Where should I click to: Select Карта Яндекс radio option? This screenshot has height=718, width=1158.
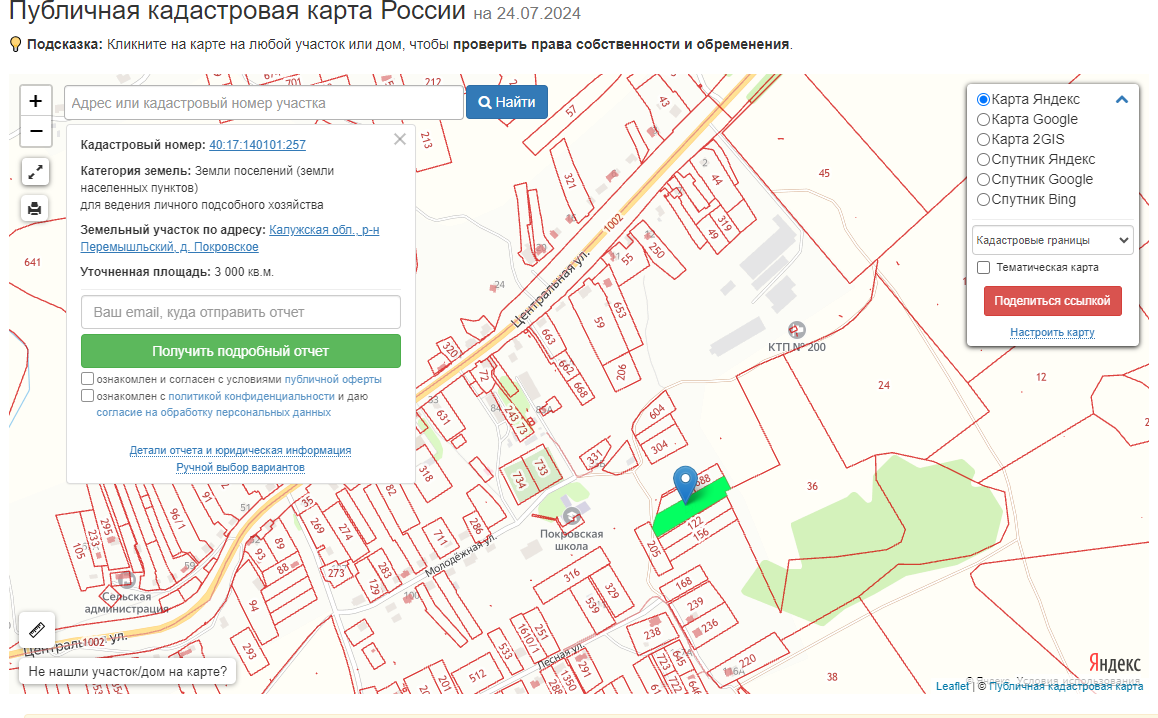983,100
